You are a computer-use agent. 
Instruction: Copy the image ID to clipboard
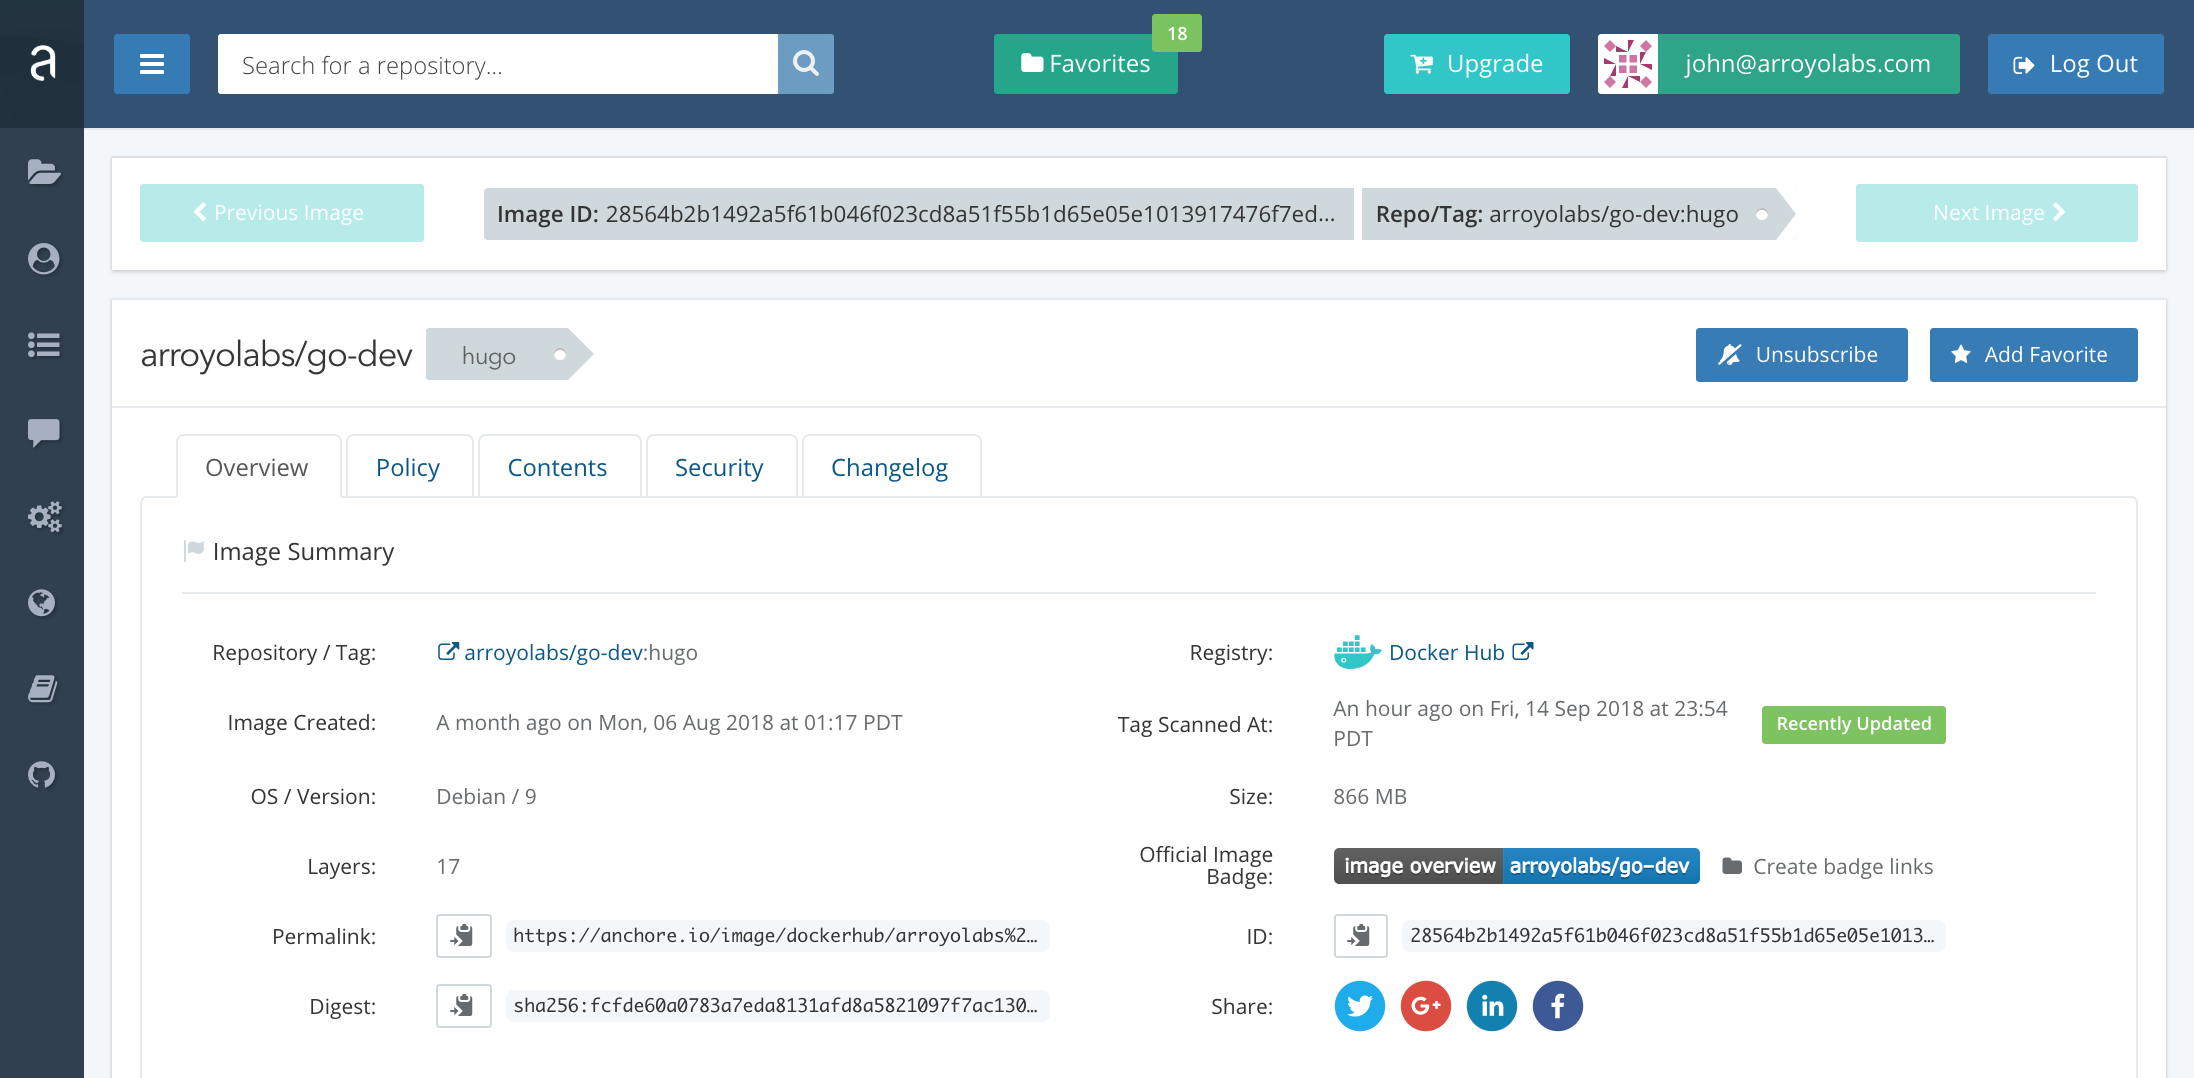1360,936
